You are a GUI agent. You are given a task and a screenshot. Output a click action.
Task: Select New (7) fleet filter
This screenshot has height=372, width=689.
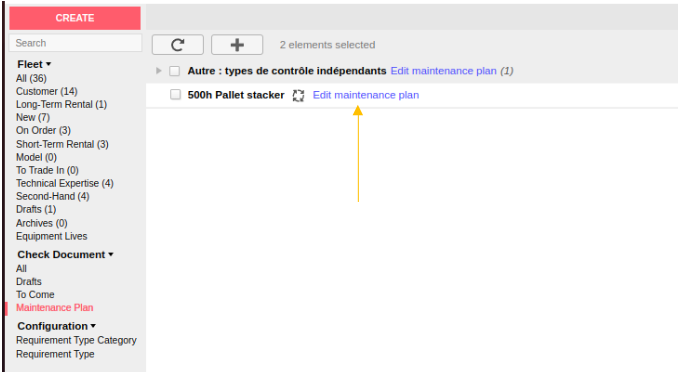tap(33, 117)
